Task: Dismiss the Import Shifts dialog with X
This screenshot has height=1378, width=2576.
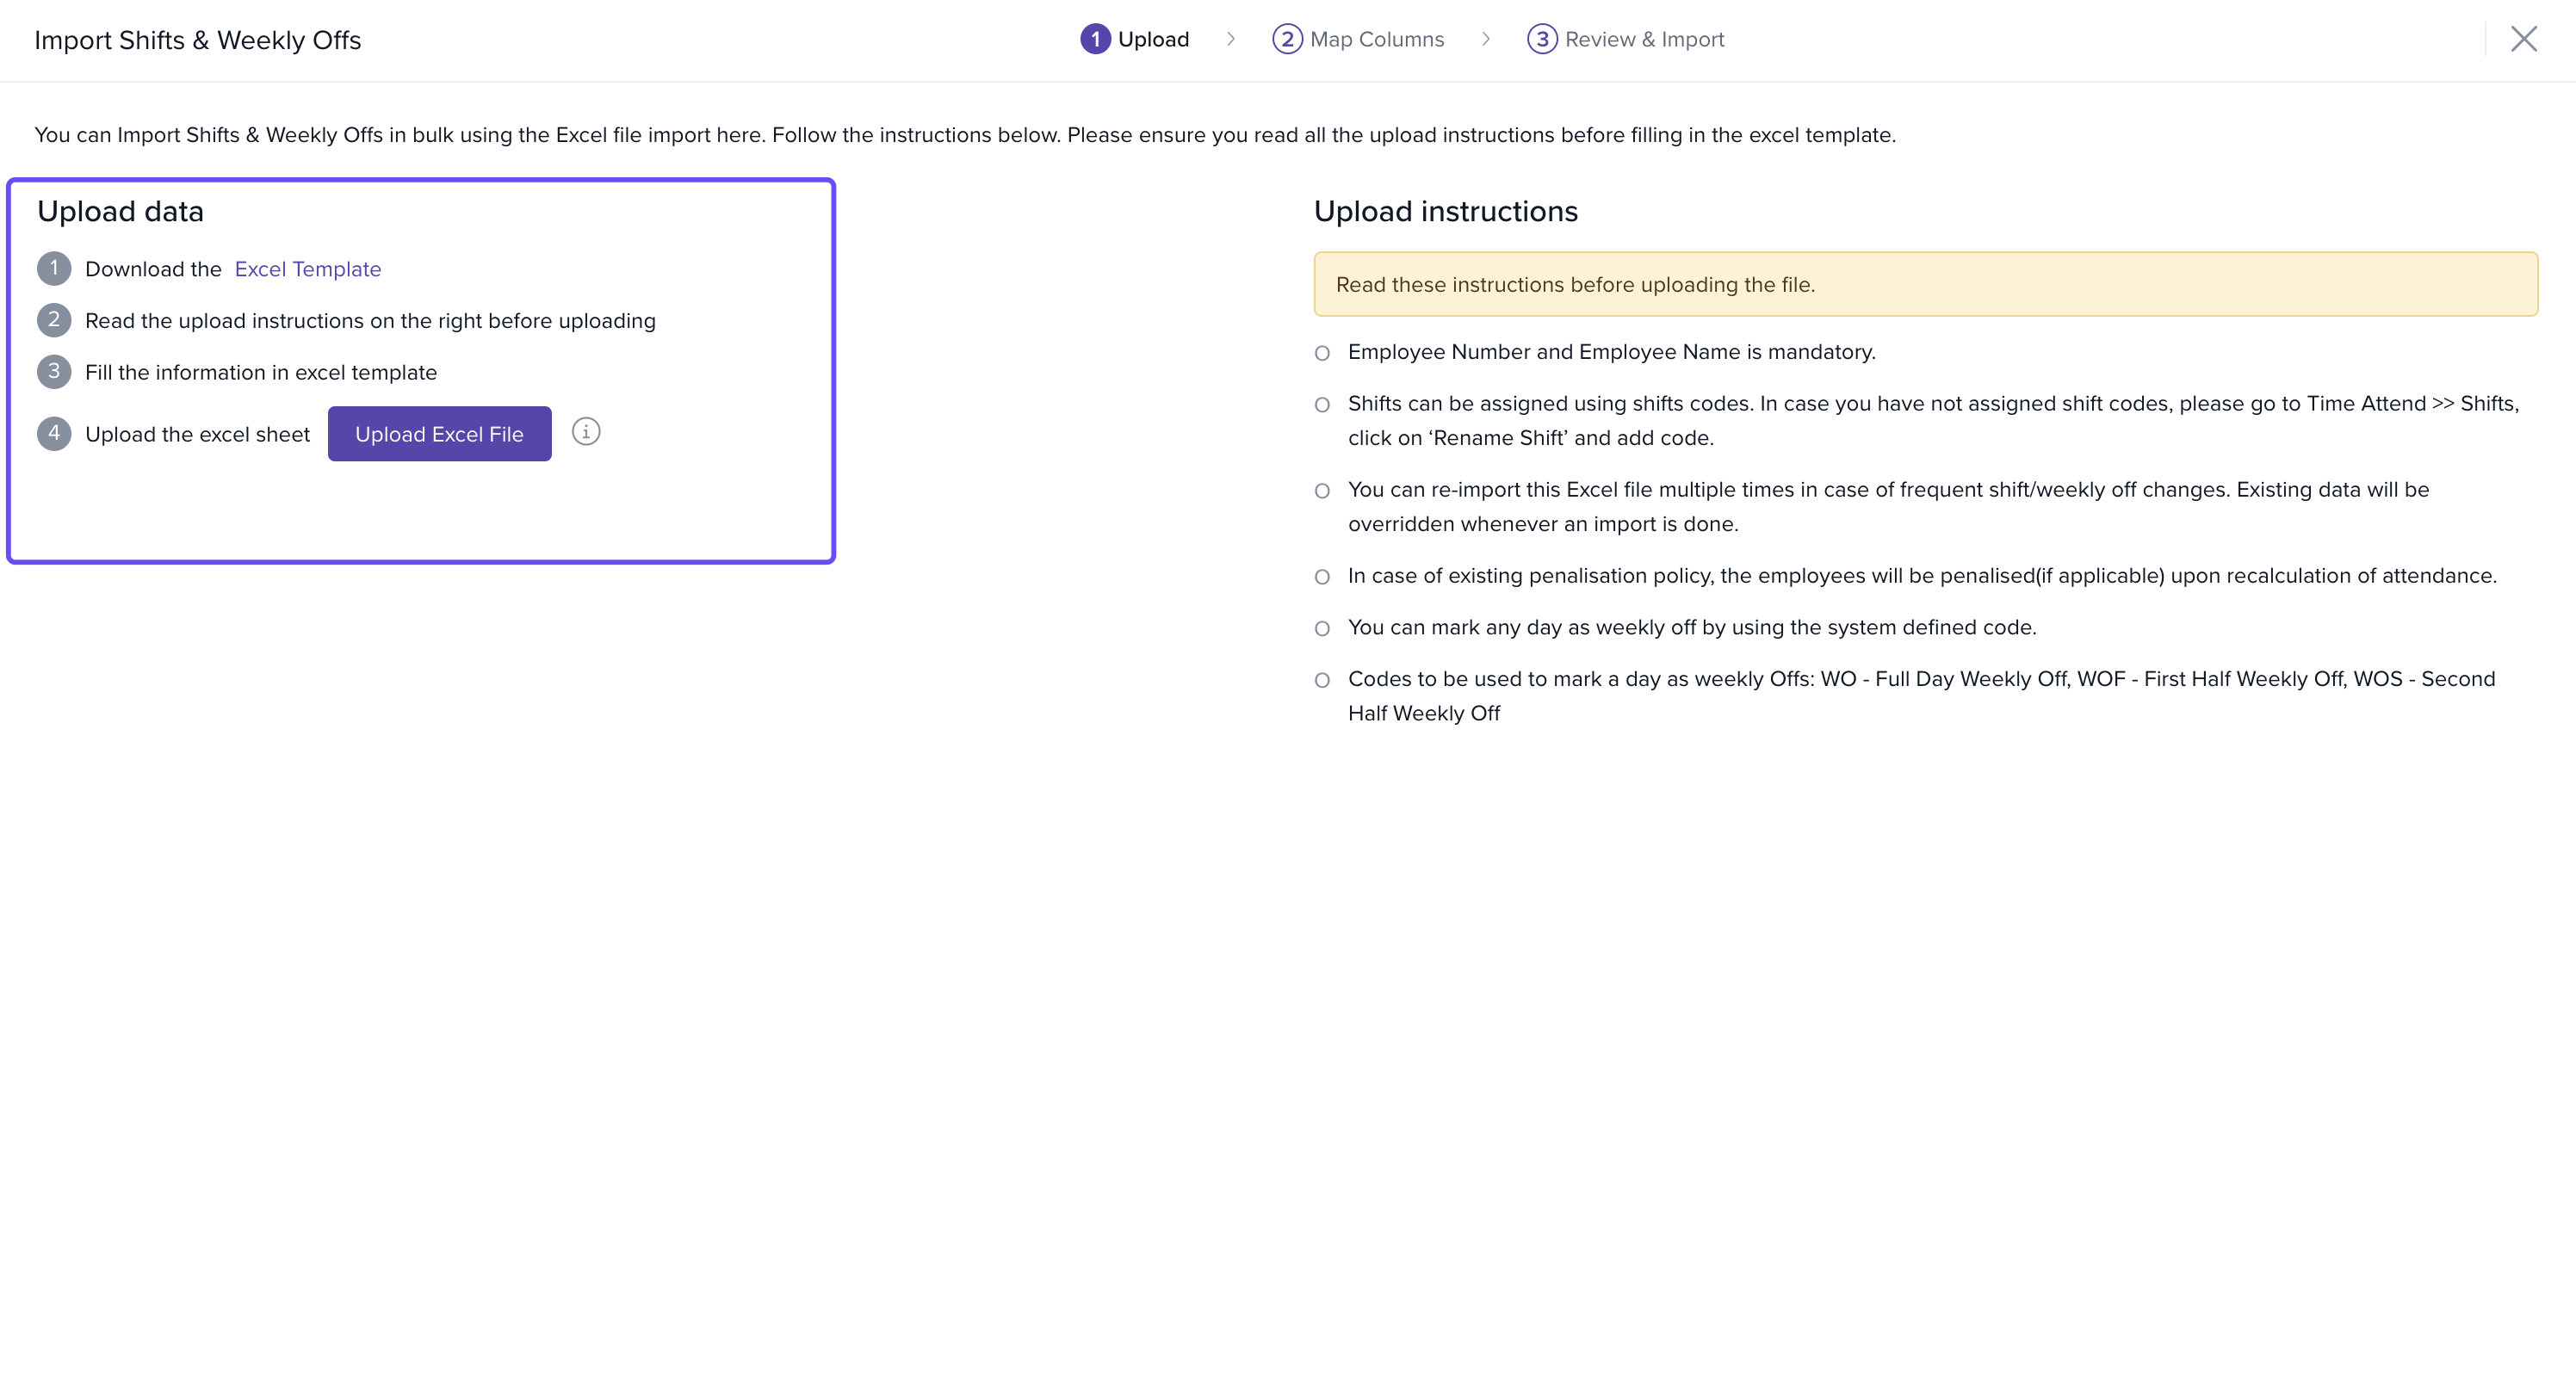Action: click(x=2524, y=39)
